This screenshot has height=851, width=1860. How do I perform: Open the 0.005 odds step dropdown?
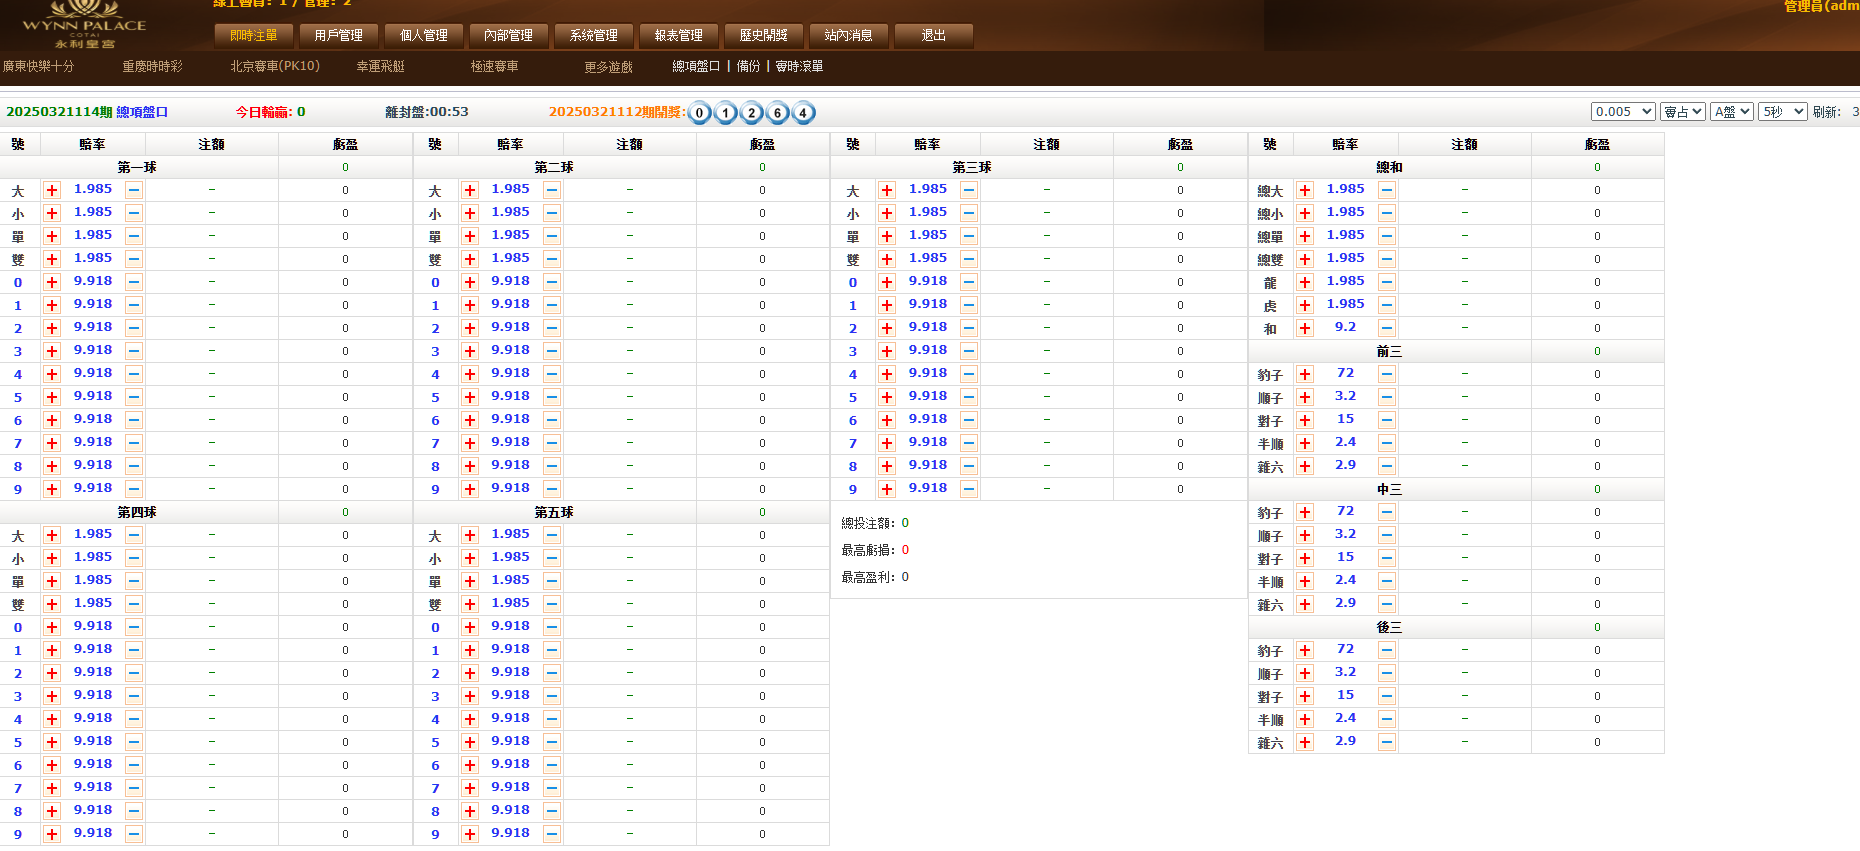point(1622,112)
